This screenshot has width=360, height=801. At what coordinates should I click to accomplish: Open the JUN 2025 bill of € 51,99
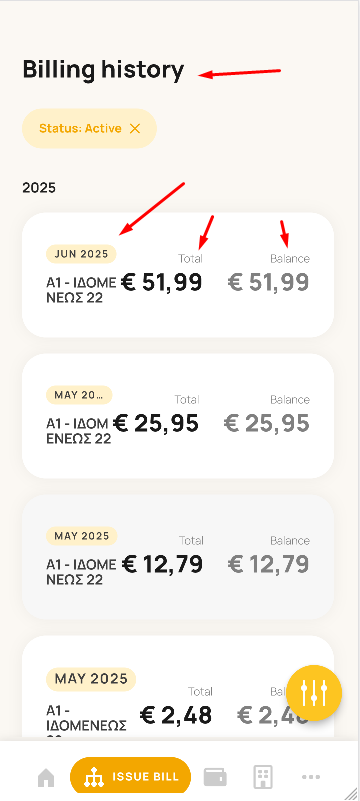pyautogui.click(x=178, y=275)
